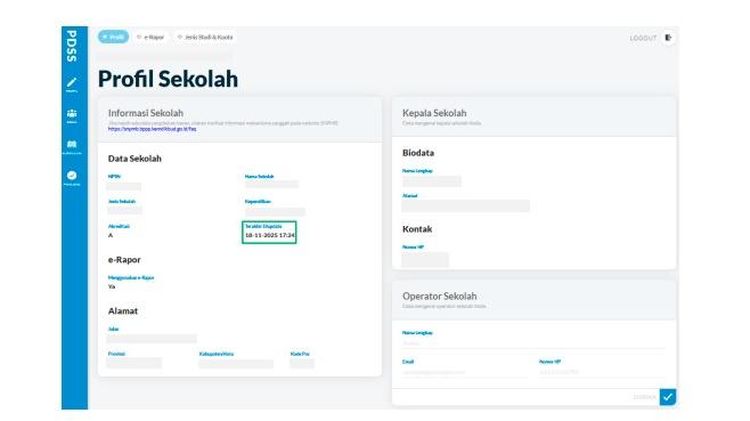Open the checkmark finalization icon in sidebar
The image size is (750, 421).
[x=72, y=177]
